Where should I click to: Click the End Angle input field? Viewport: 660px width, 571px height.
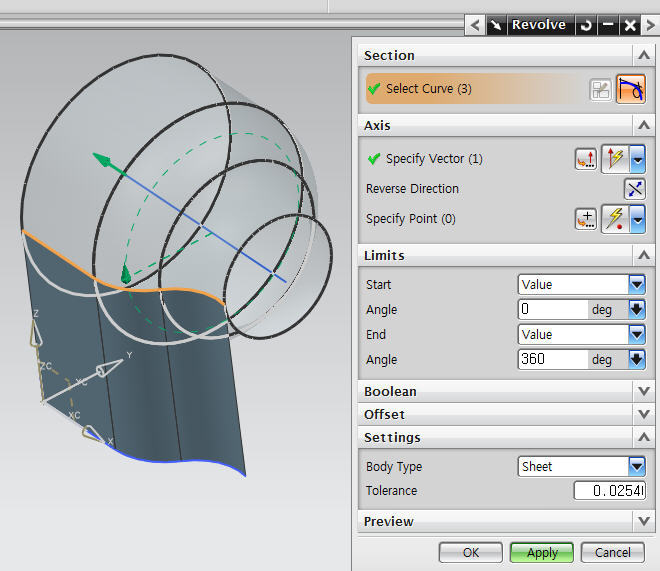552,360
